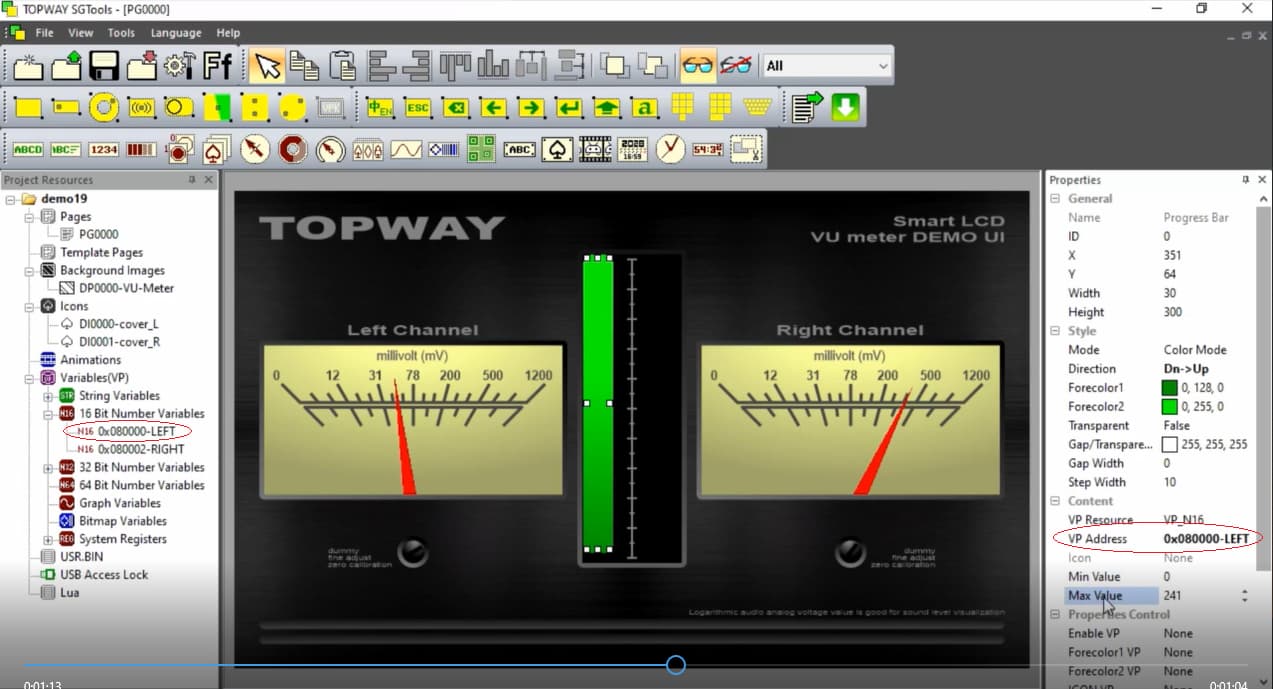Click the Max Value increment arrow
The height and width of the screenshot is (689, 1273).
point(1246,591)
